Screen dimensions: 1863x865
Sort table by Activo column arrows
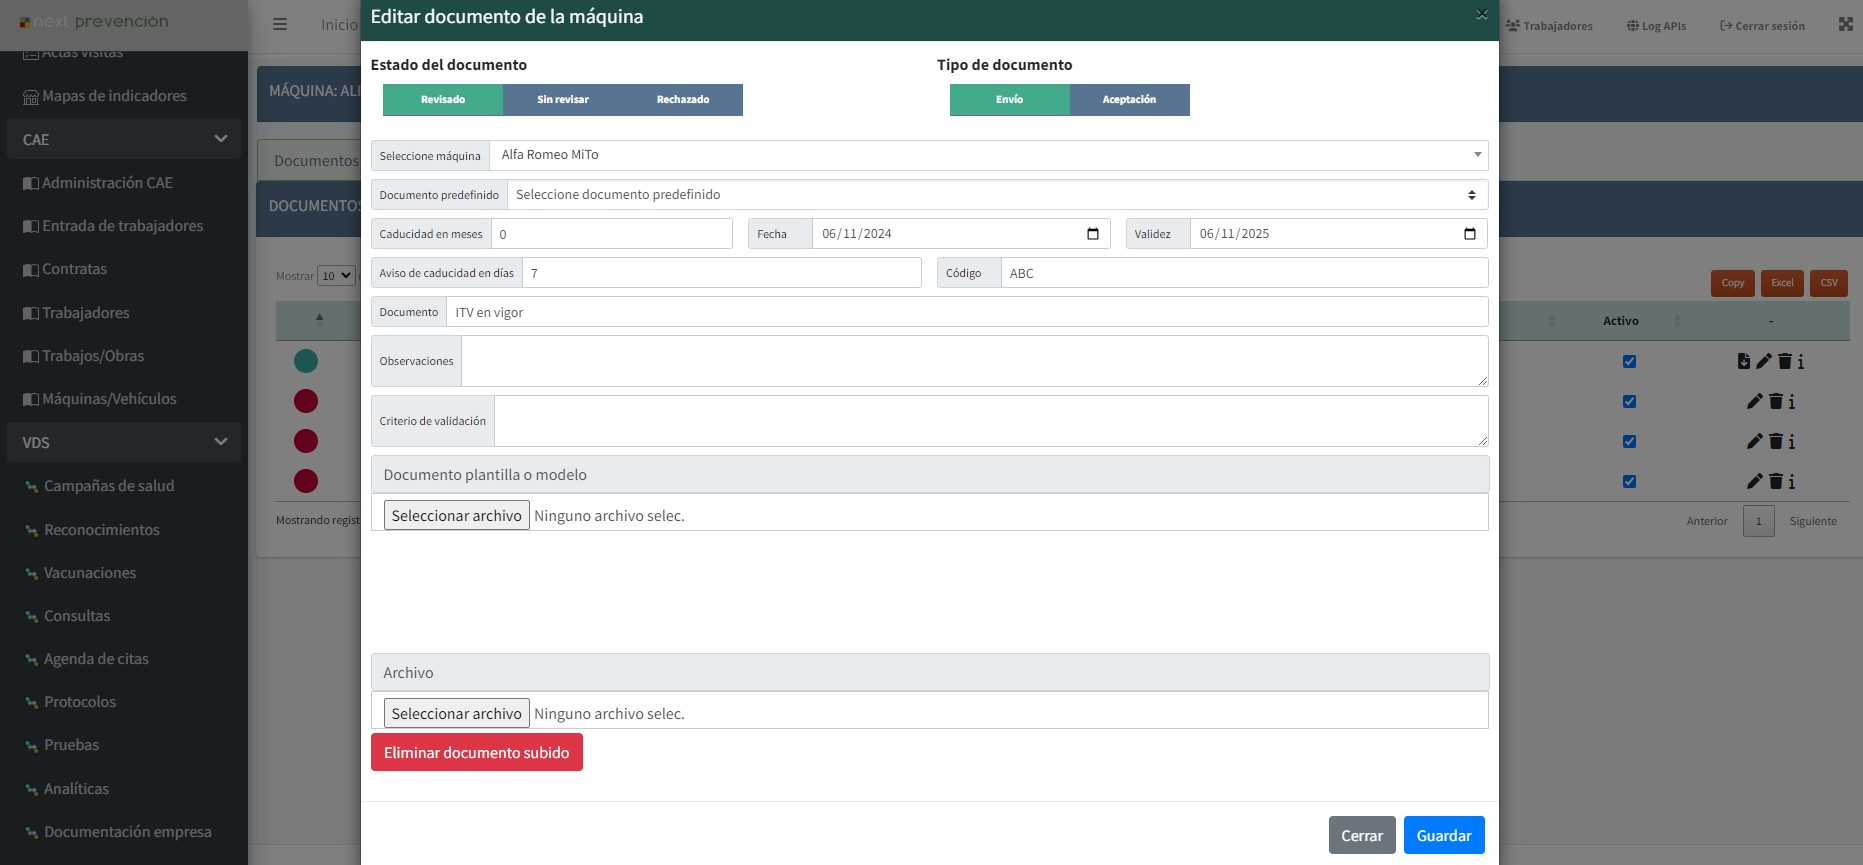point(1677,321)
